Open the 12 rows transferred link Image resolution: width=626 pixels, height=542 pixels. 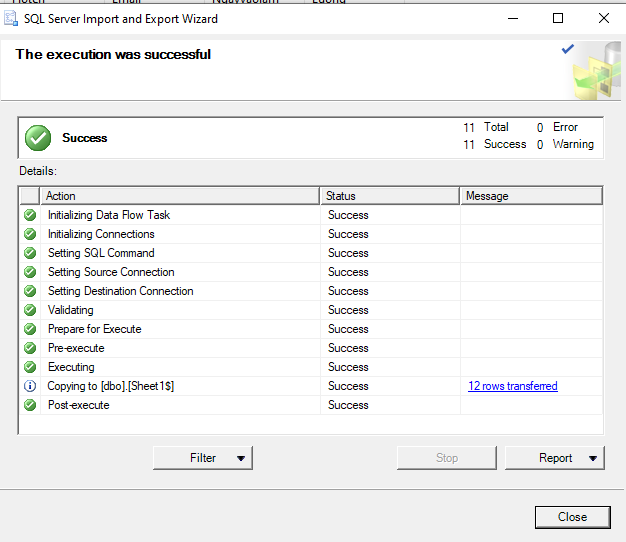coord(512,386)
